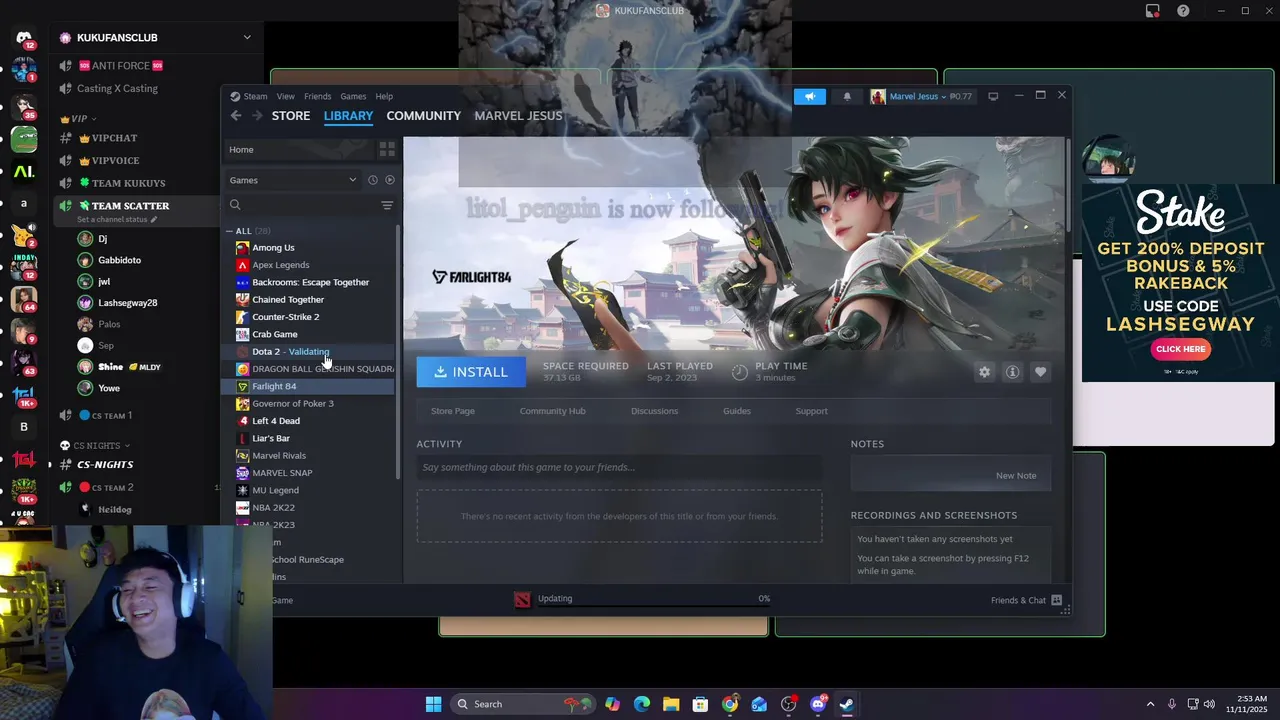
Task: Click Lashsegway28 in Discord voice channel
Action: tap(127, 302)
